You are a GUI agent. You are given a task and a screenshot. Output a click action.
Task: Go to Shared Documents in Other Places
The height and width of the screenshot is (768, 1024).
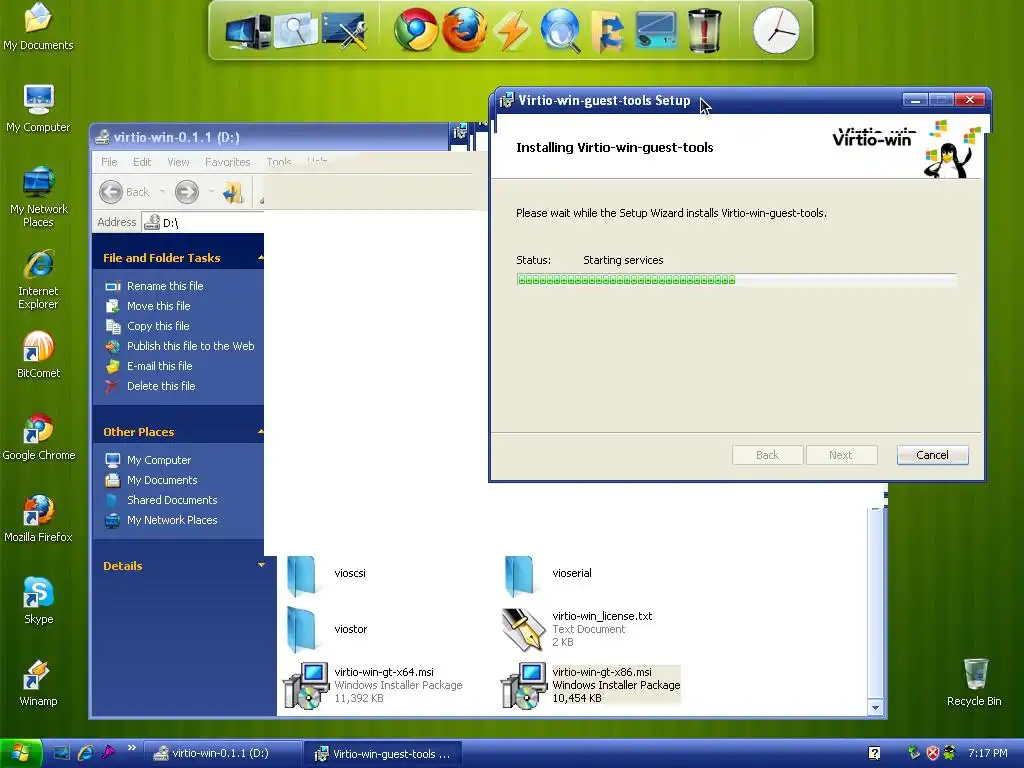pyautogui.click(x=172, y=500)
